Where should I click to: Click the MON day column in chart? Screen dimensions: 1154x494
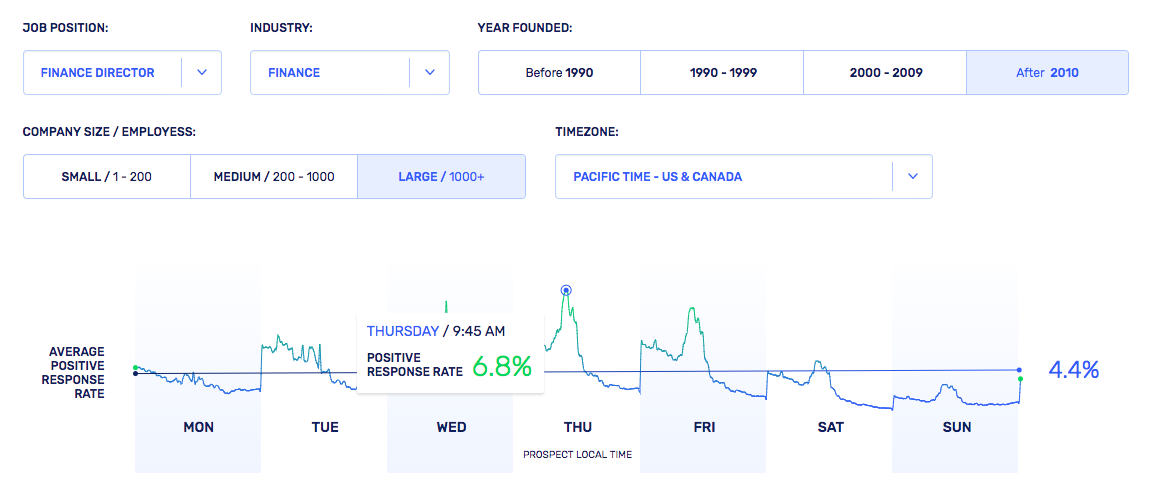point(198,427)
